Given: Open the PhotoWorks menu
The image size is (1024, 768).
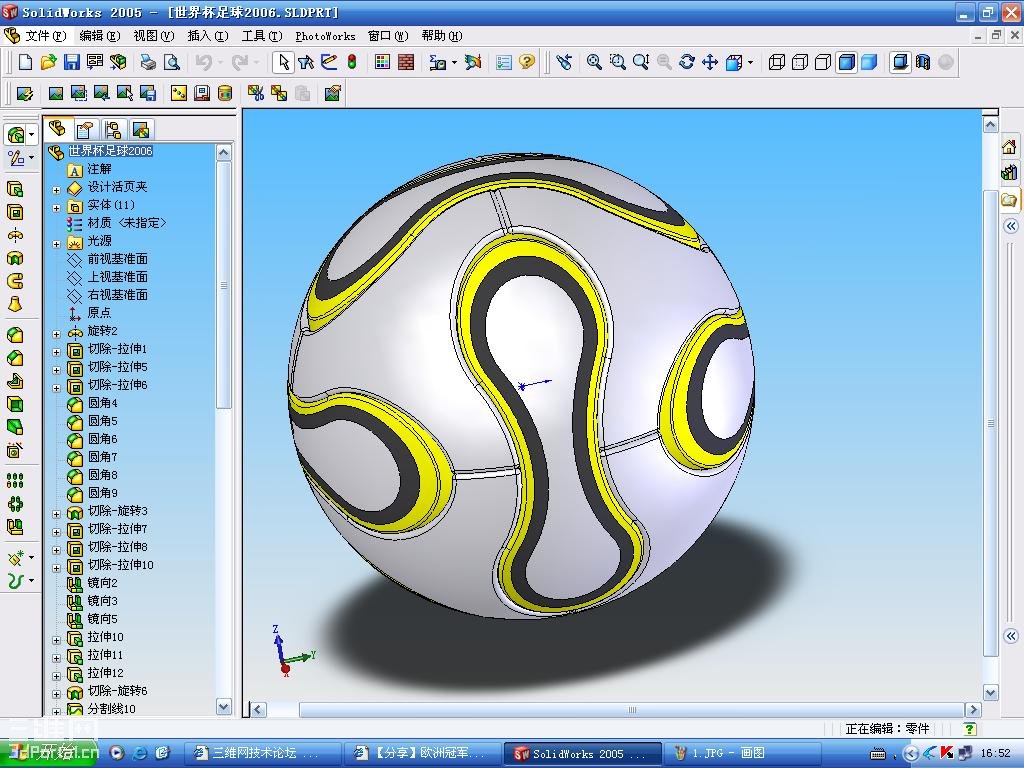Looking at the screenshot, I should (325, 36).
